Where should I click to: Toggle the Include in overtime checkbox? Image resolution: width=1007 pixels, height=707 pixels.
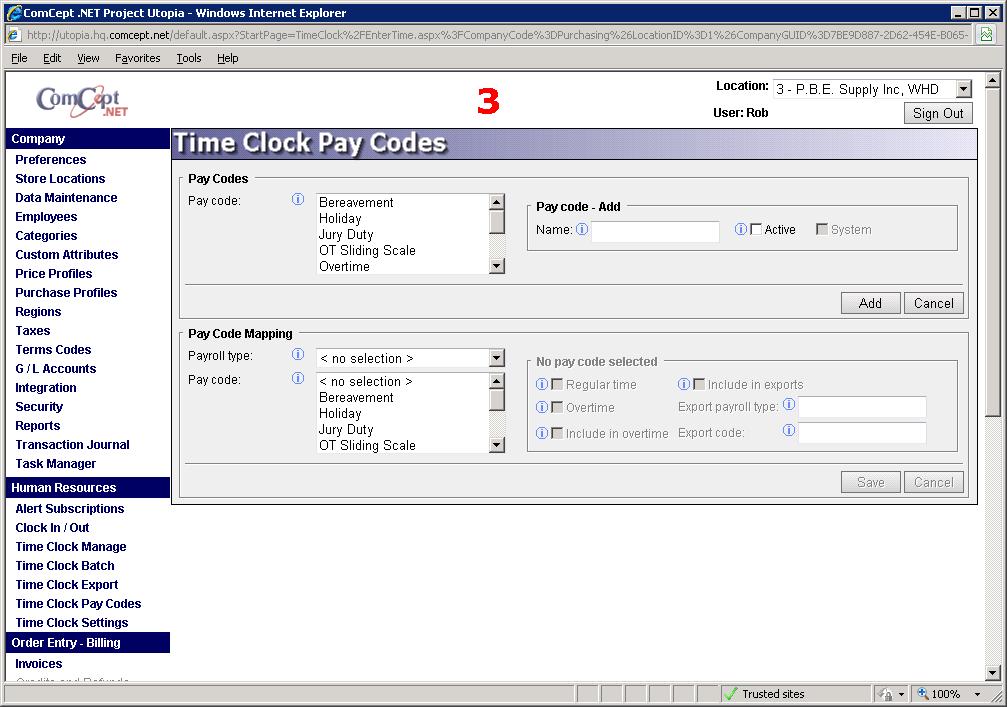click(557, 433)
